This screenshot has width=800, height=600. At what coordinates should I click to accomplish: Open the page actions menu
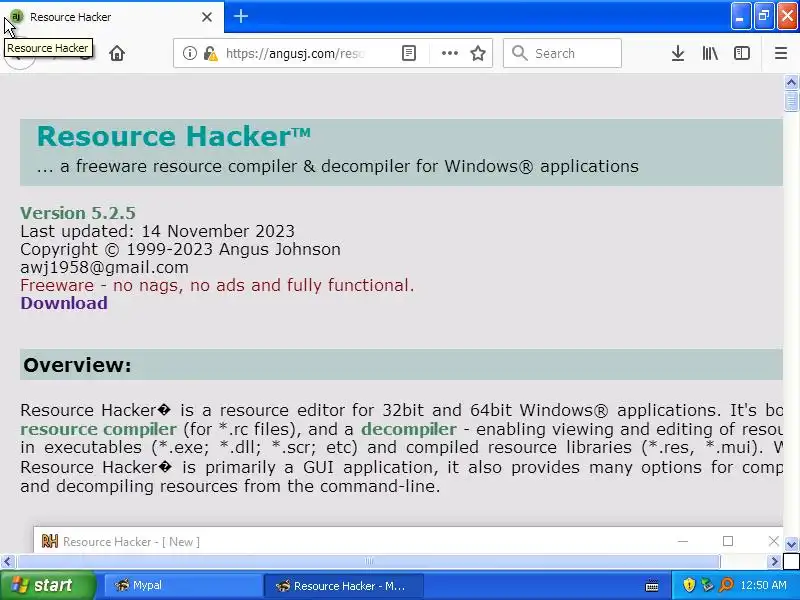449,53
